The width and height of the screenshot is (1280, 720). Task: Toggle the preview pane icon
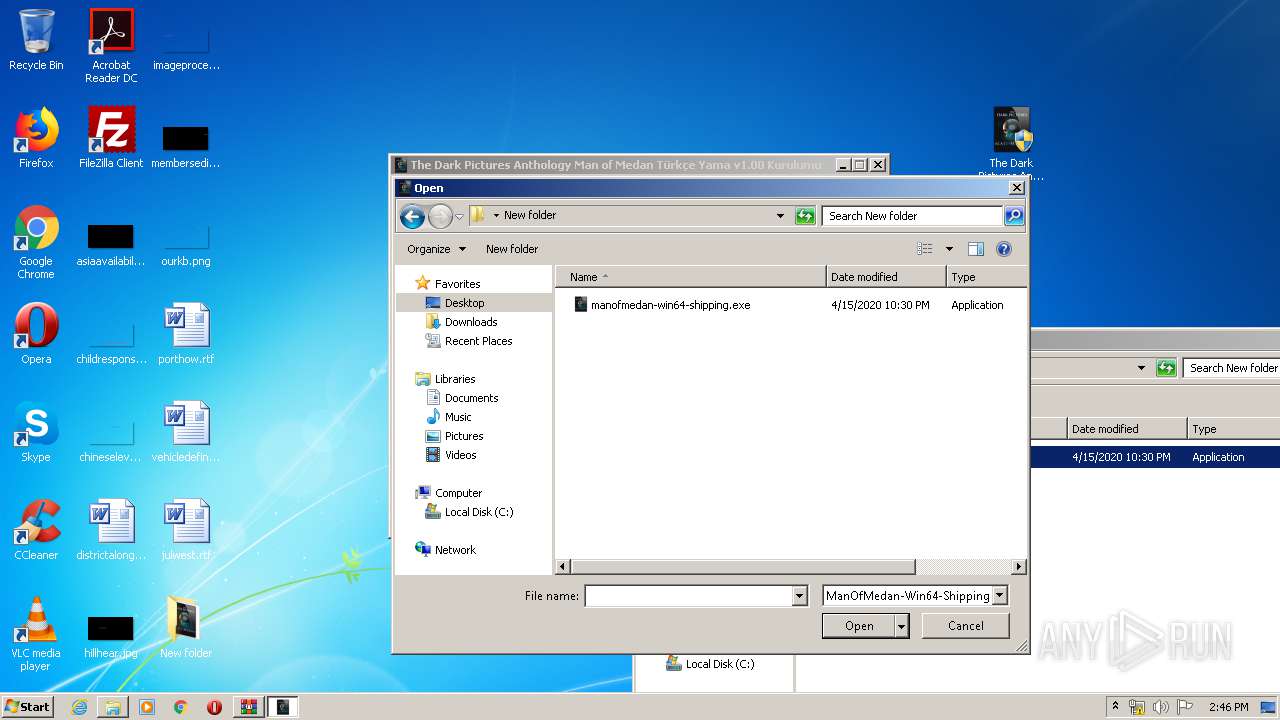point(976,249)
